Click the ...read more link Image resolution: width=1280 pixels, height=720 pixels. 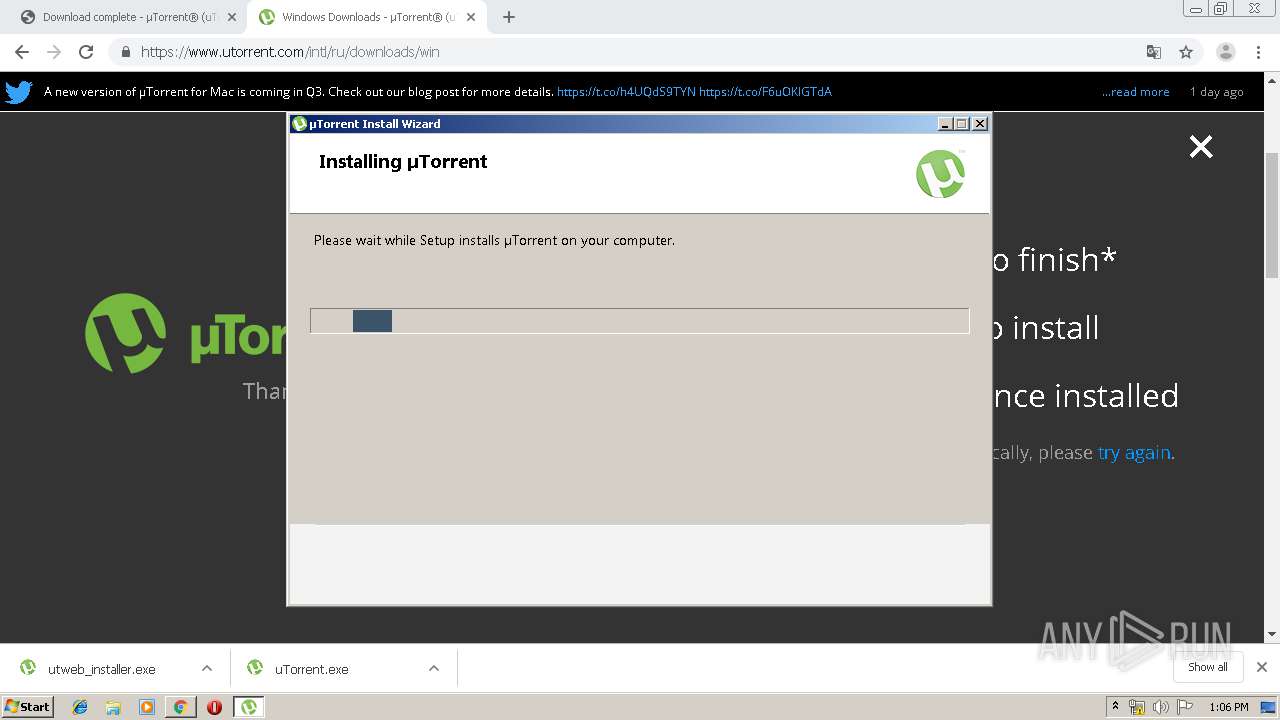click(1135, 92)
